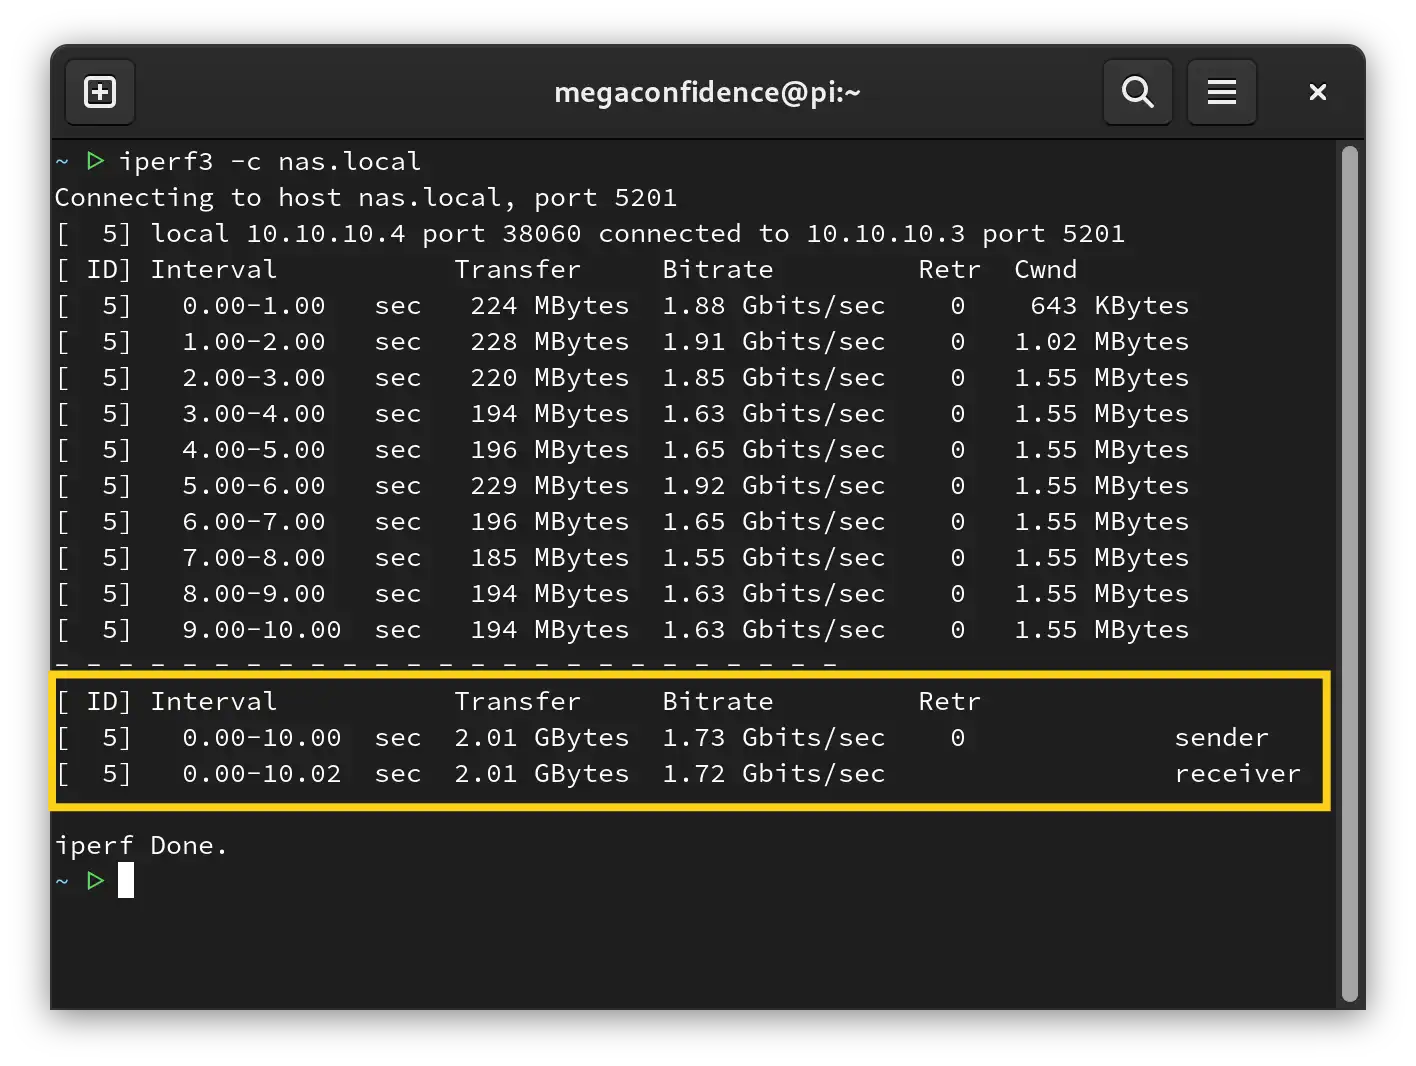Click the plus icon in the top-left corner
This screenshot has height=1066, width=1416.
tap(99, 92)
